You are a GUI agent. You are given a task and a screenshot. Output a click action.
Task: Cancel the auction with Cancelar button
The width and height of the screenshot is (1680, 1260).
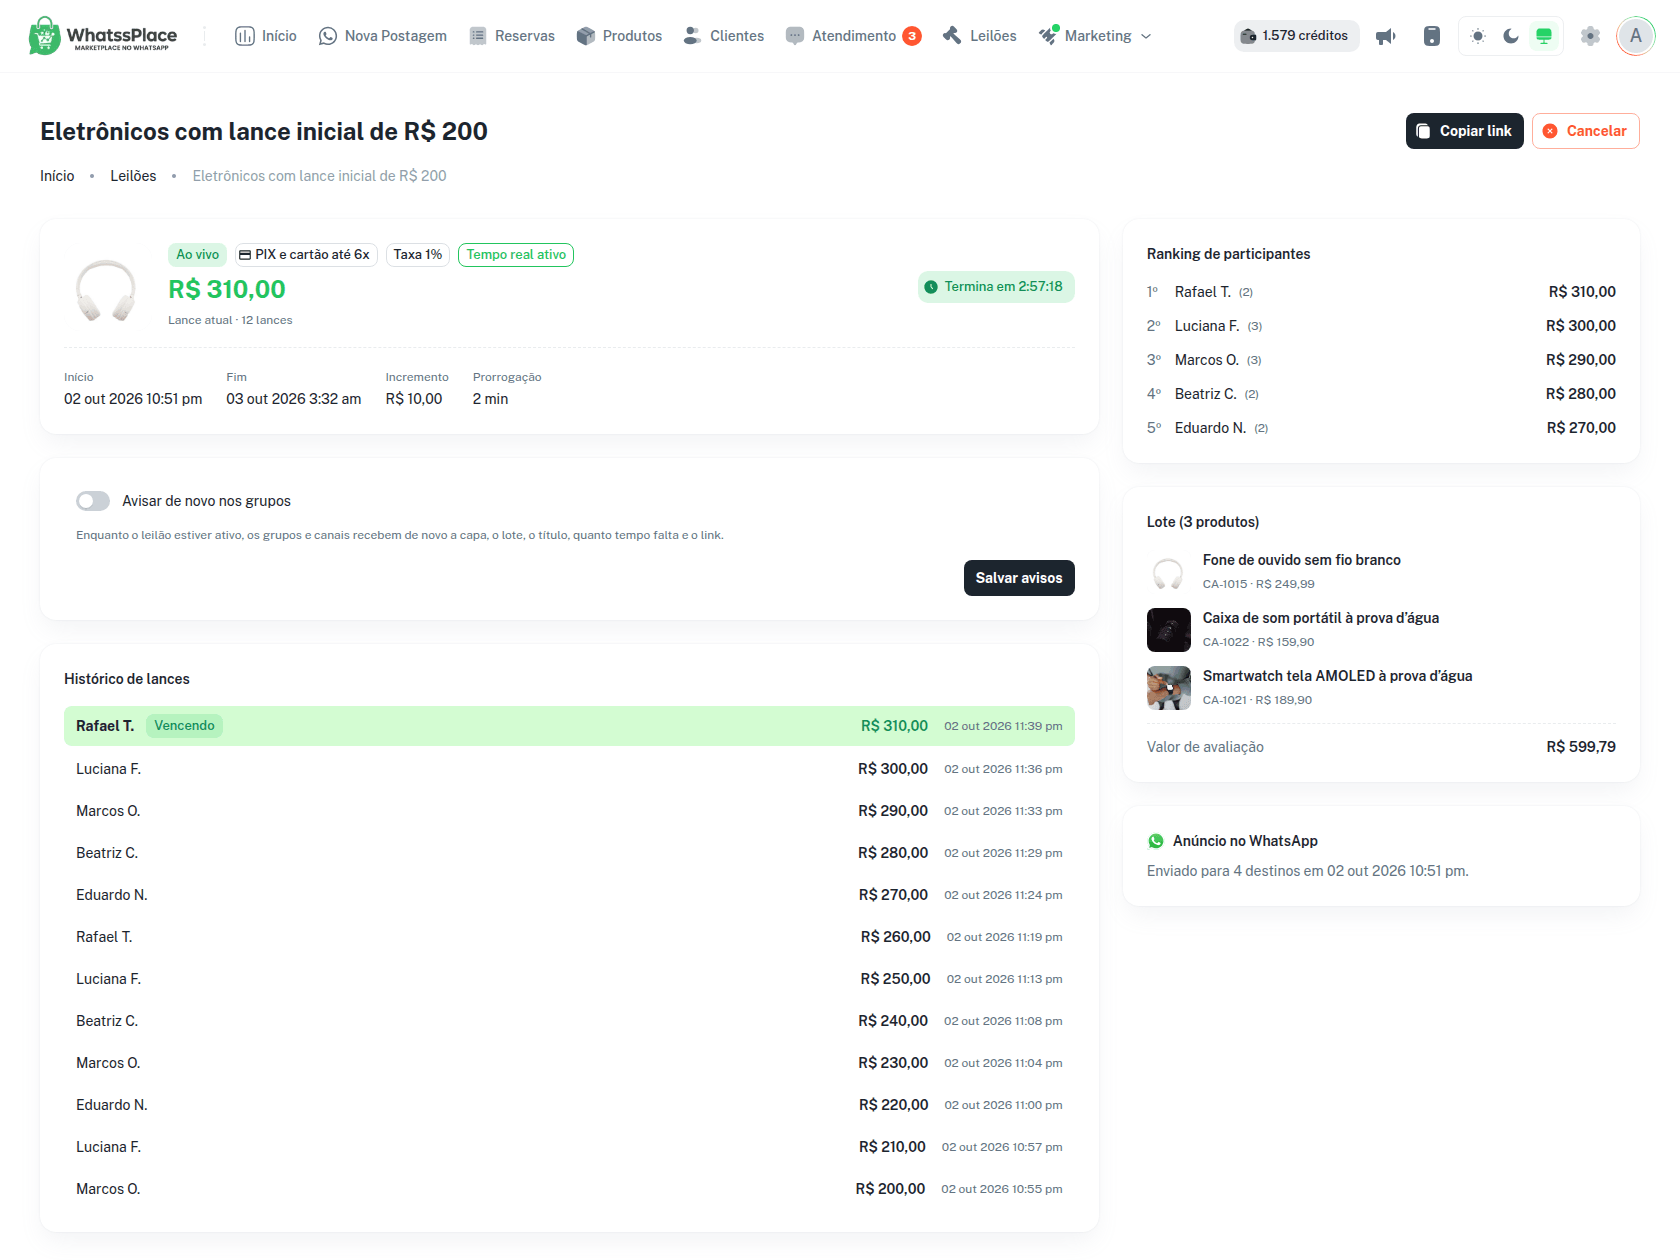click(x=1585, y=131)
